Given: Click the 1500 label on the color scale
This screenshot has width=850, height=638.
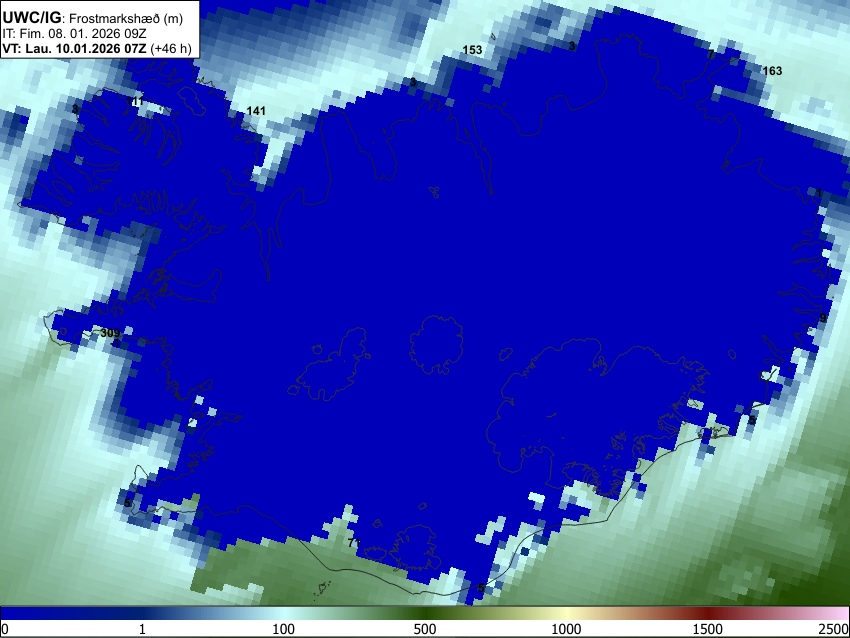Looking at the screenshot, I should click(708, 629).
